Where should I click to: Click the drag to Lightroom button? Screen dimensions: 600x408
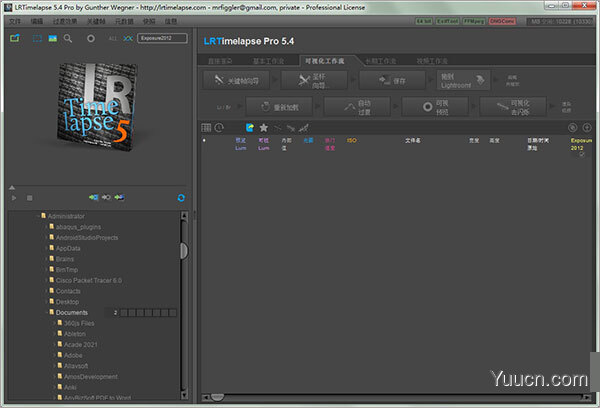[x=463, y=80]
